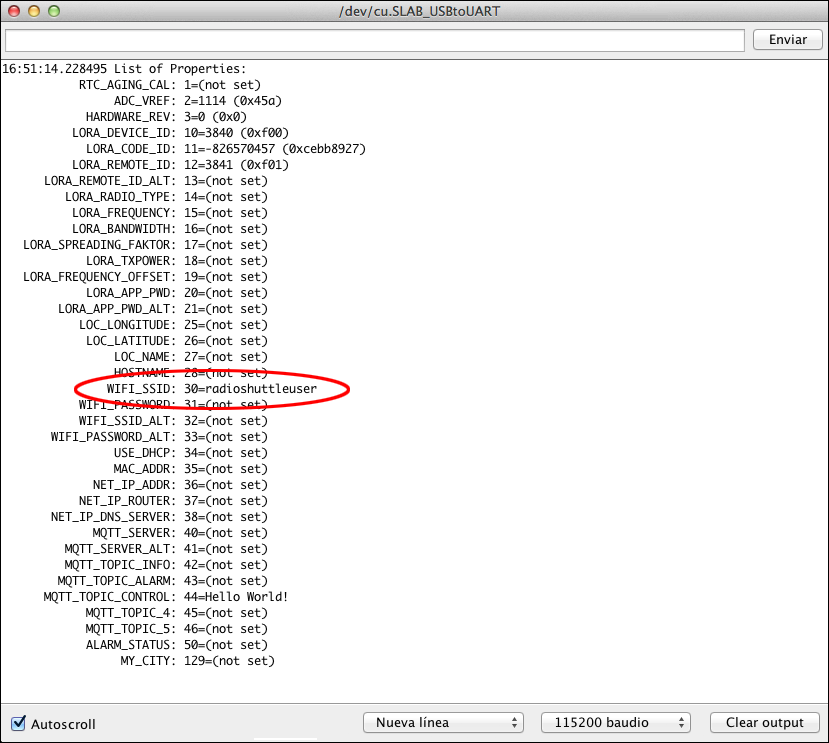Click the ADC_VREF 2=1114 line
Viewport: 829px width, 743px height.
point(198,101)
